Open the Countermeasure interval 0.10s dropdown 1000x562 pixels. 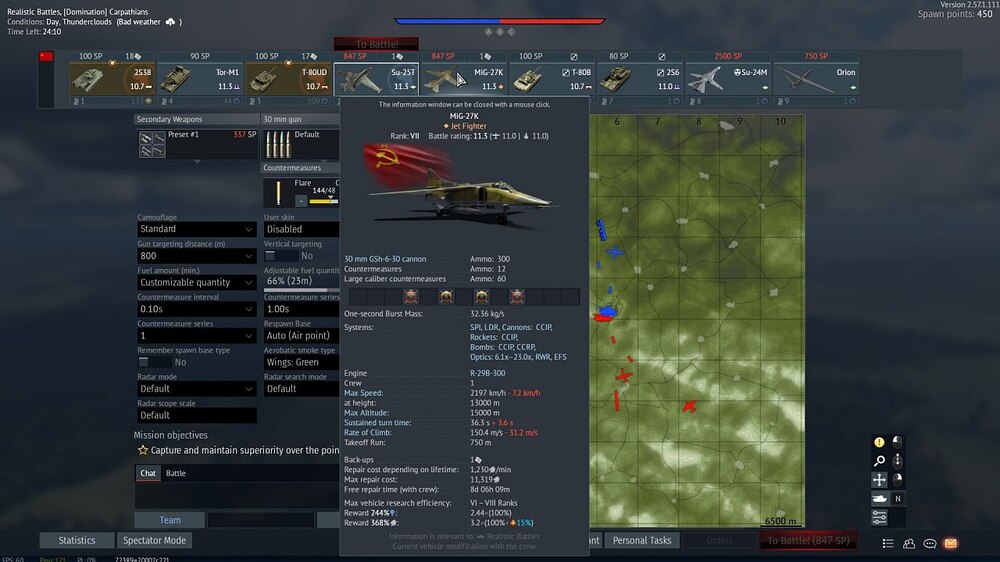(196, 309)
